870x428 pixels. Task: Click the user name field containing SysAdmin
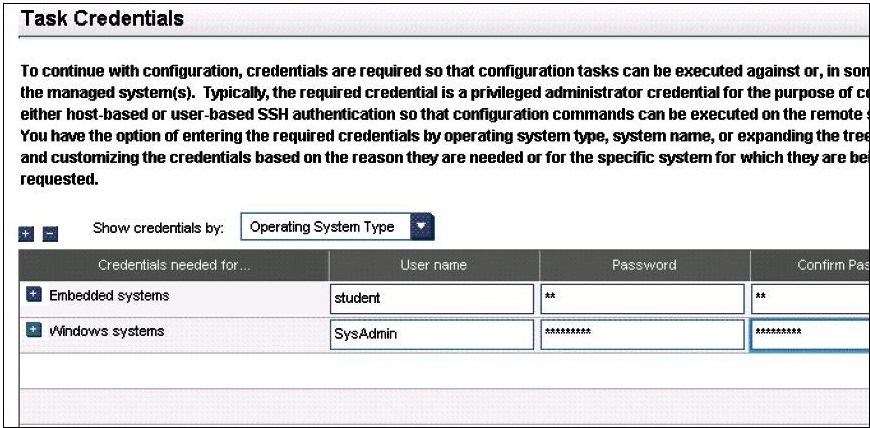432,335
